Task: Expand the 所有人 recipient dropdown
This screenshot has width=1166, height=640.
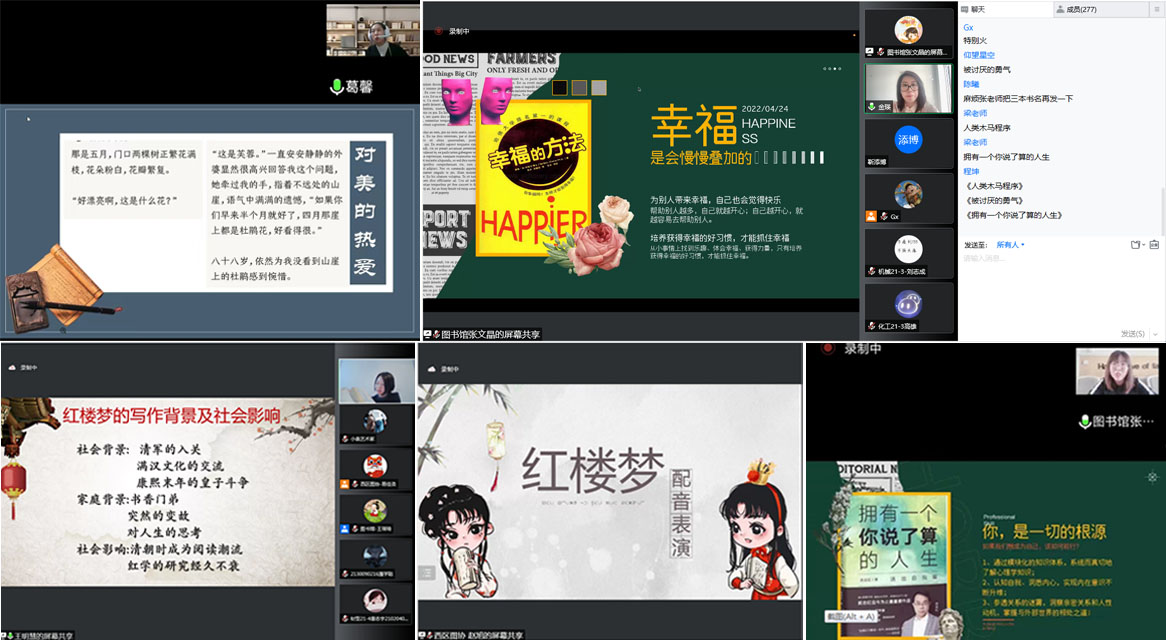Action: point(1010,245)
